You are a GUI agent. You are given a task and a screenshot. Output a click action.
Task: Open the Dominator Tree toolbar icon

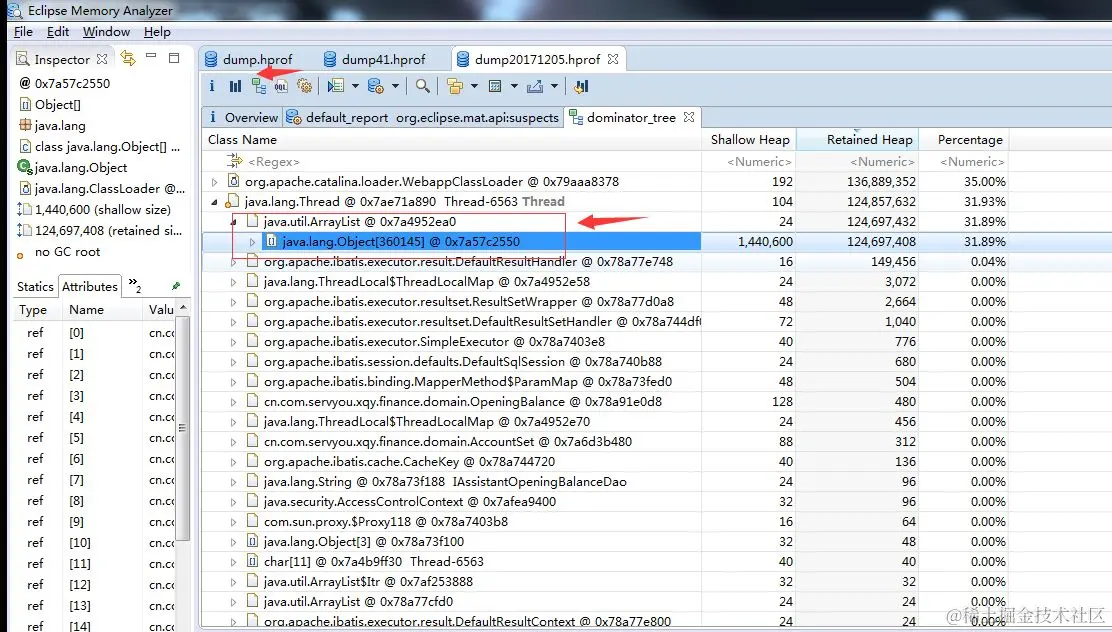click(x=259, y=86)
